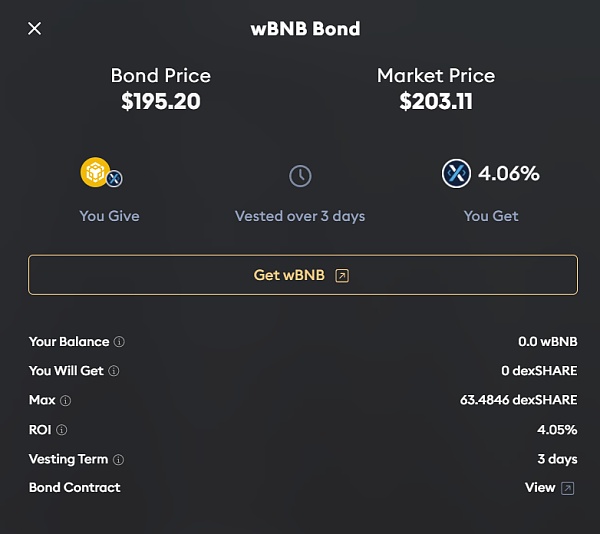Image resolution: width=600 pixels, height=534 pixels.
Task: Show the You Will Get info icon
Action: click(x=114, y=371)
